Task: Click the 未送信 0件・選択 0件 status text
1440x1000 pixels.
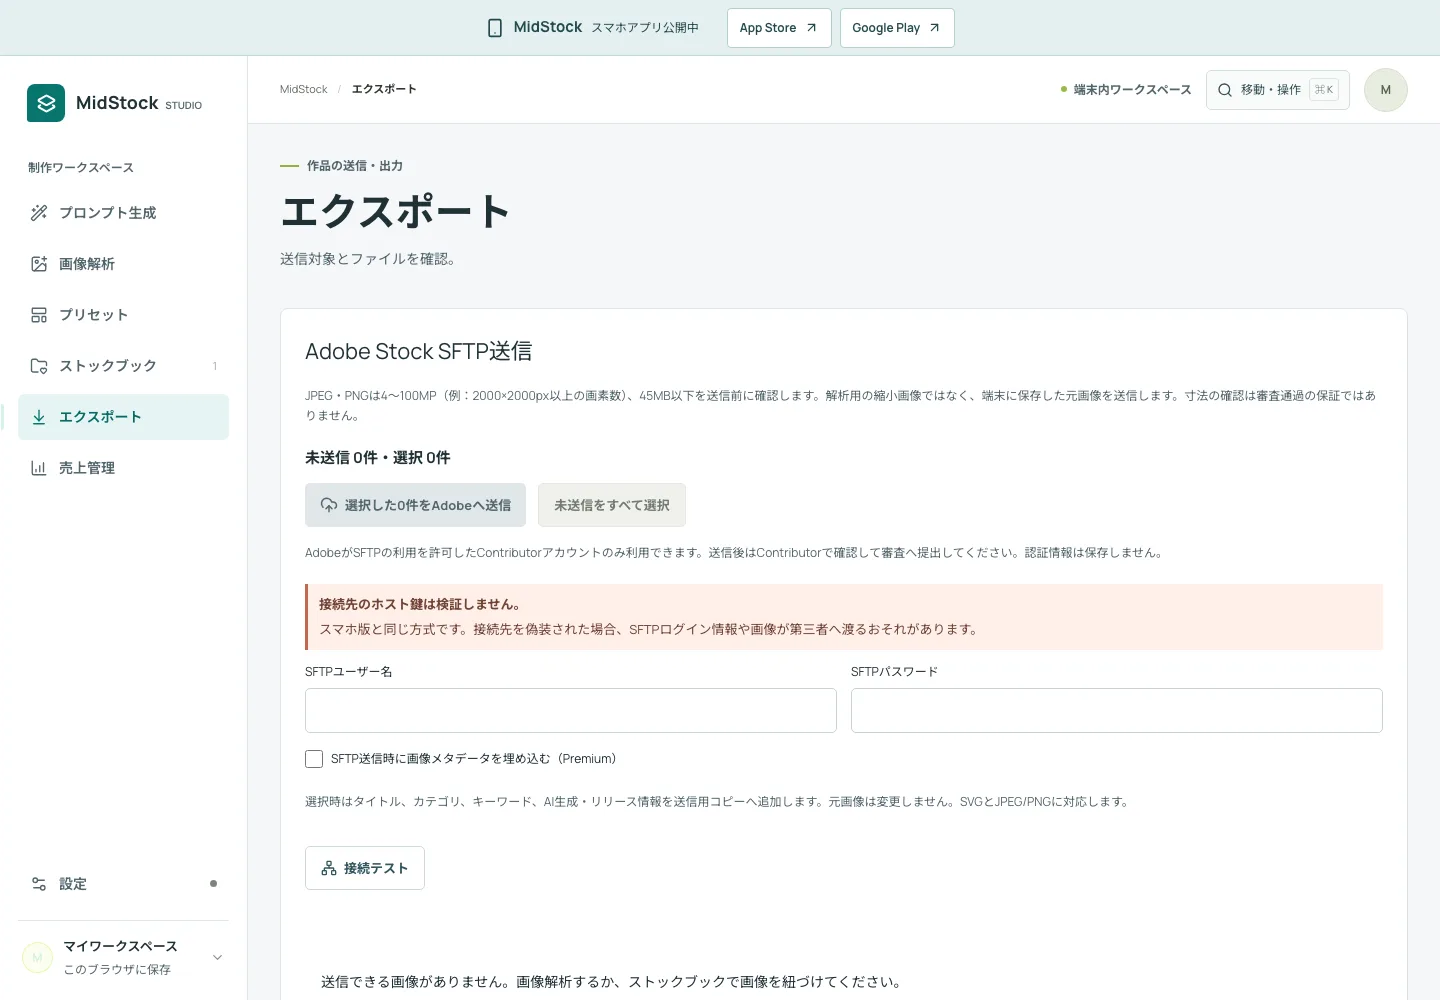Action: point(378,458)
